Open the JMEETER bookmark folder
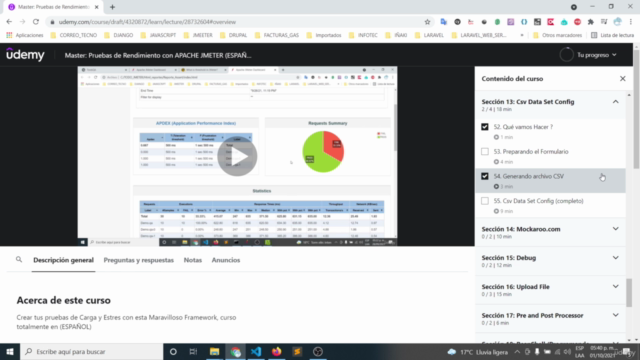The image size is (640, 360). coord(198,35)
